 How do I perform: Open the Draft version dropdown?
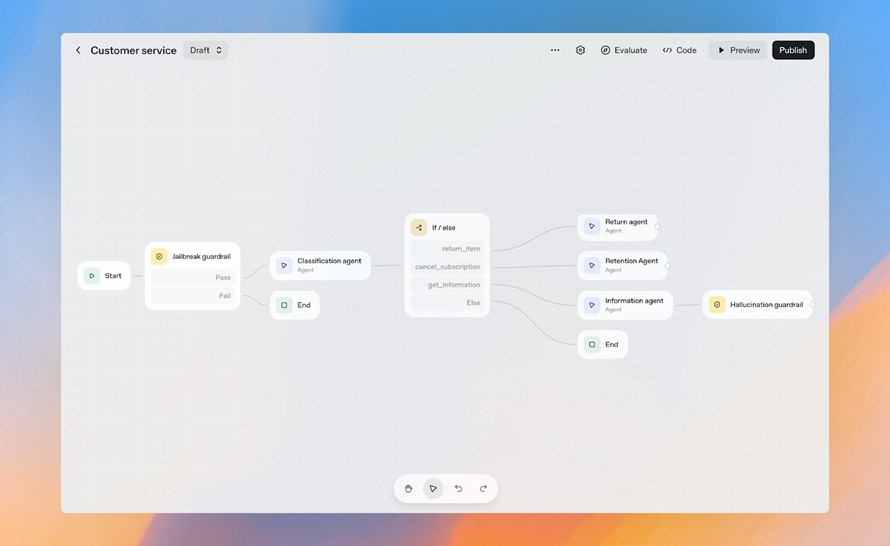click(205, 50)
